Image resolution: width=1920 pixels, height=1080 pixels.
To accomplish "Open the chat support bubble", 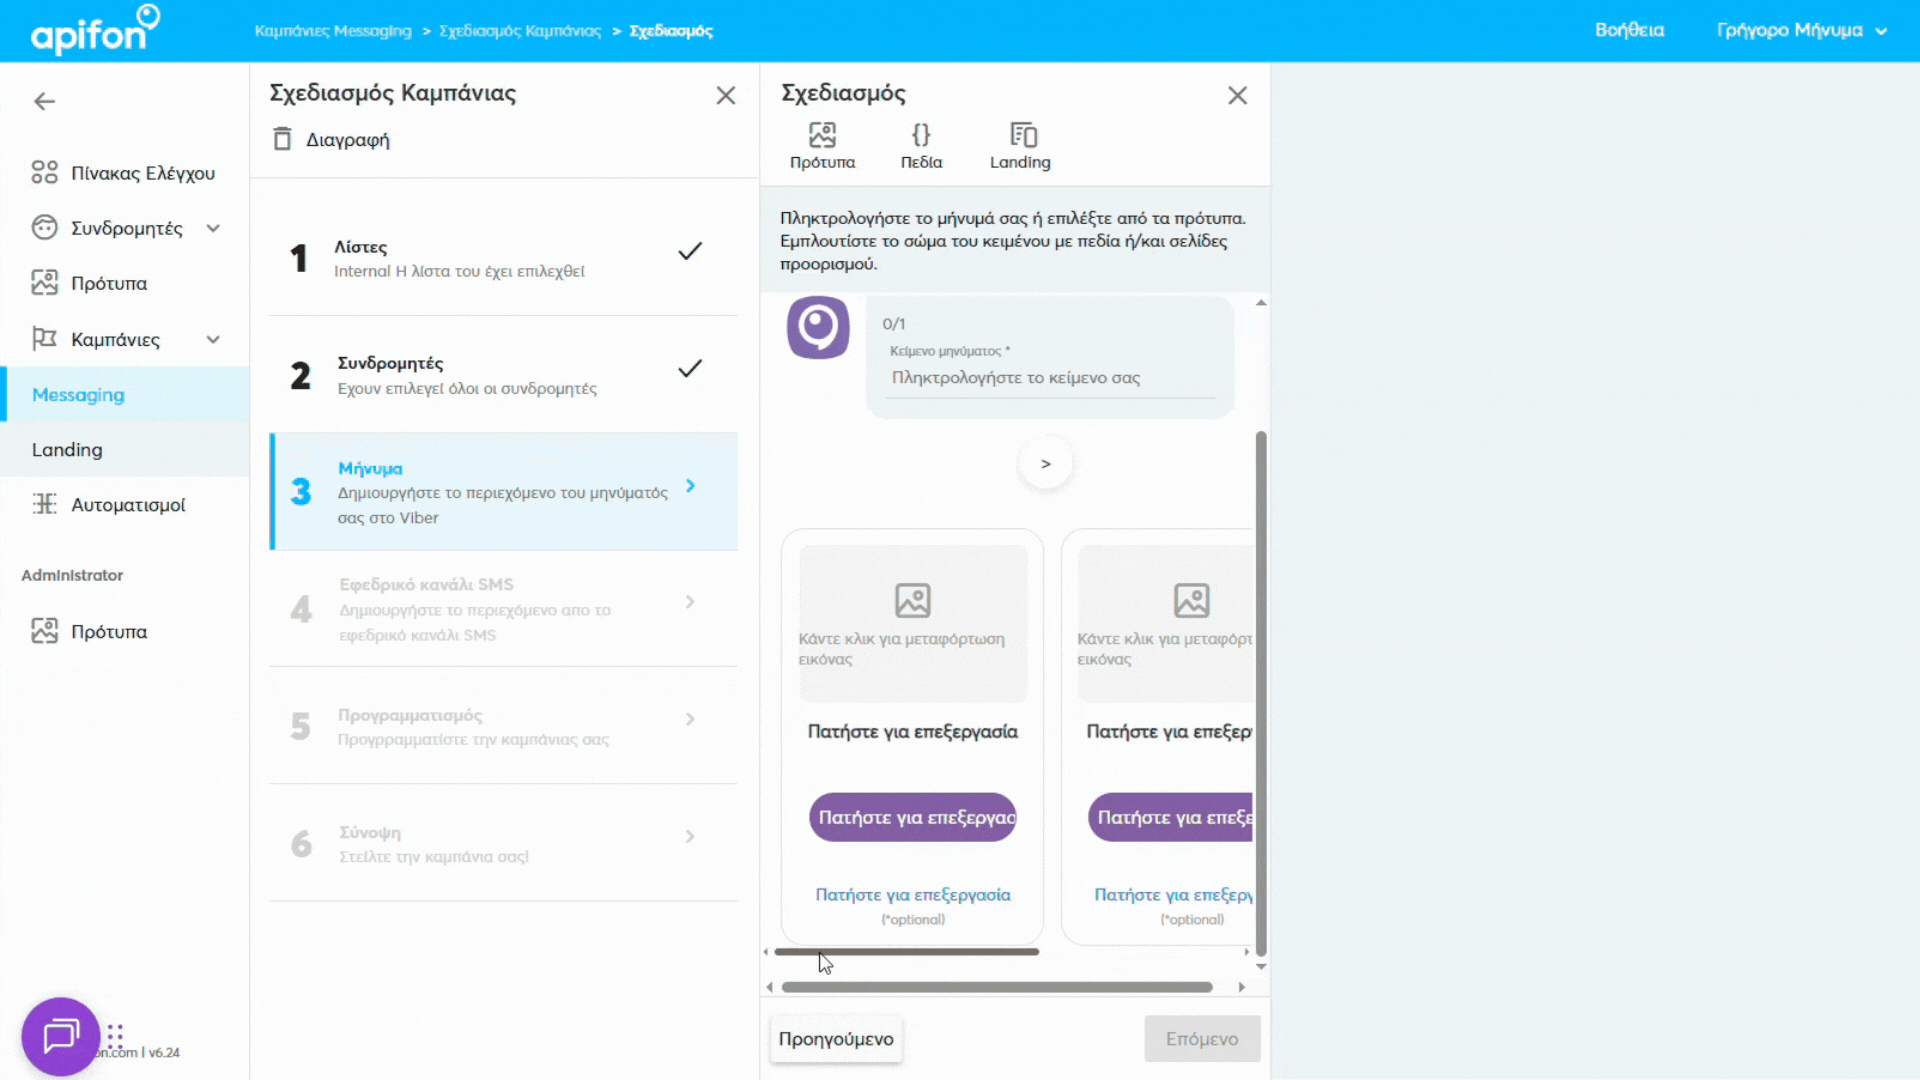I will (60, 1036).
